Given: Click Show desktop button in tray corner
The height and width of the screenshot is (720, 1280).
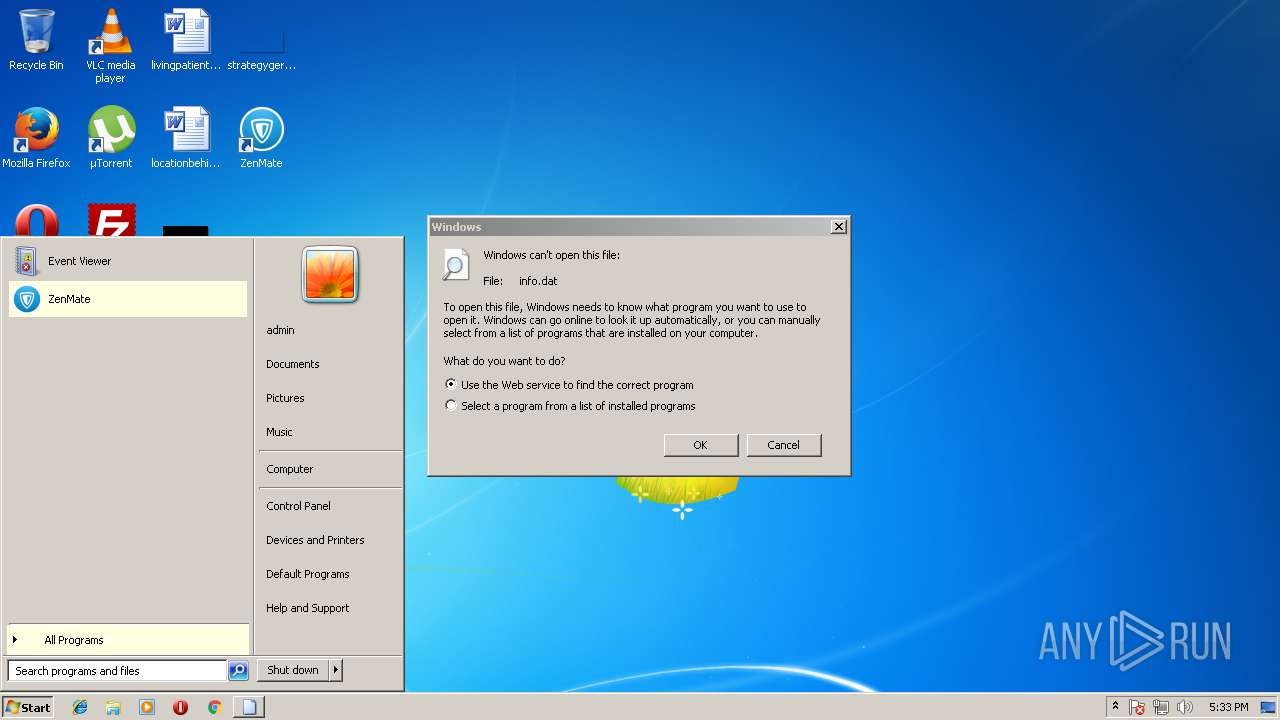Looking at the screenshot, I should (1269, 707).
